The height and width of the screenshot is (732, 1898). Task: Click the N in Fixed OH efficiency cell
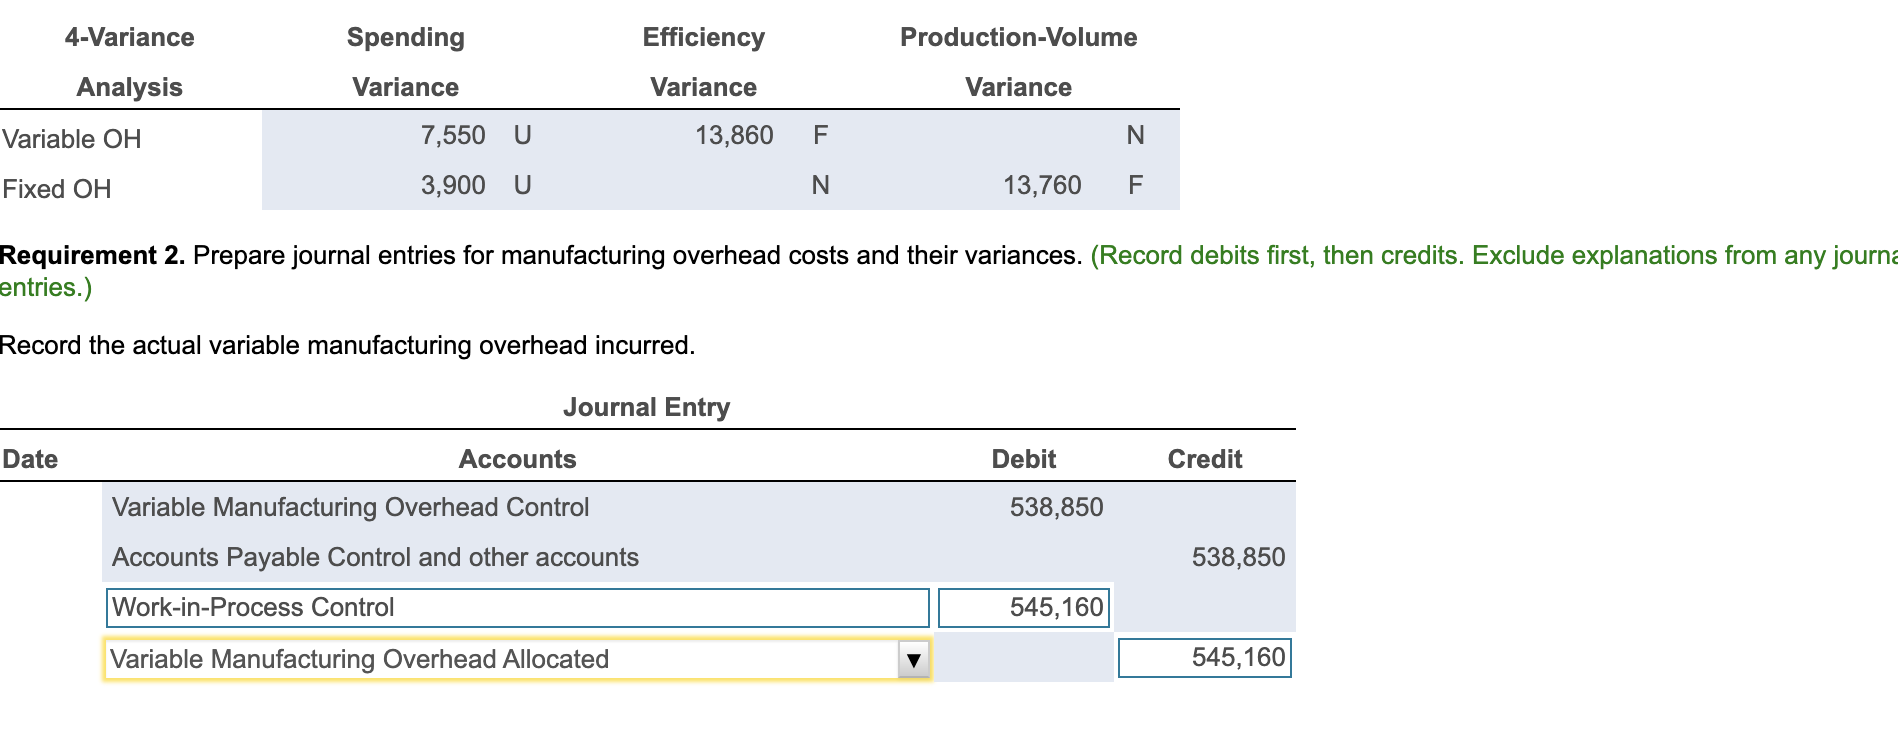coord(820,185)
